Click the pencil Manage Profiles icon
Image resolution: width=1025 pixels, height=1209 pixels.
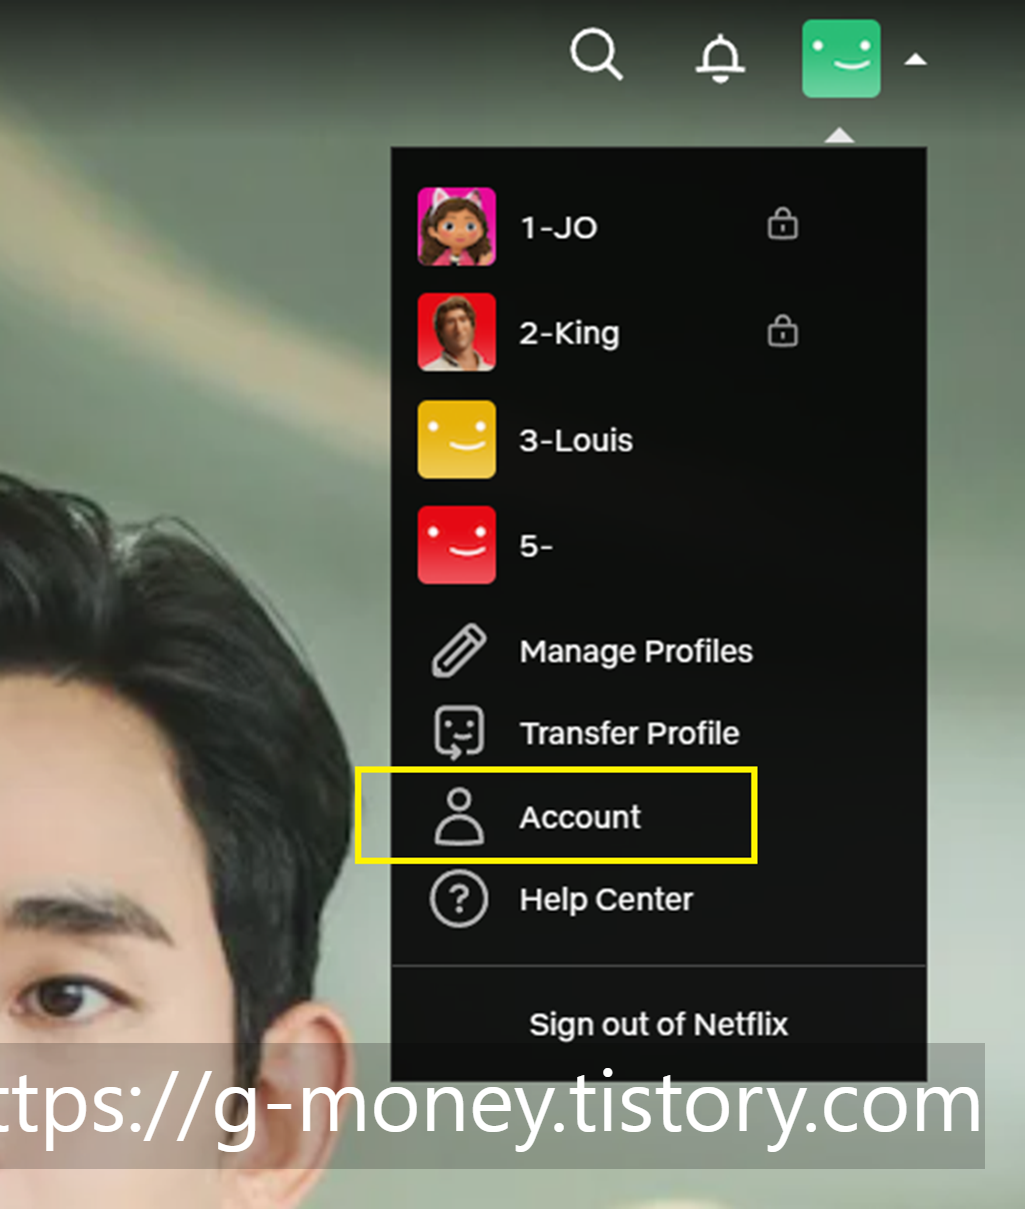click(459, 651)
